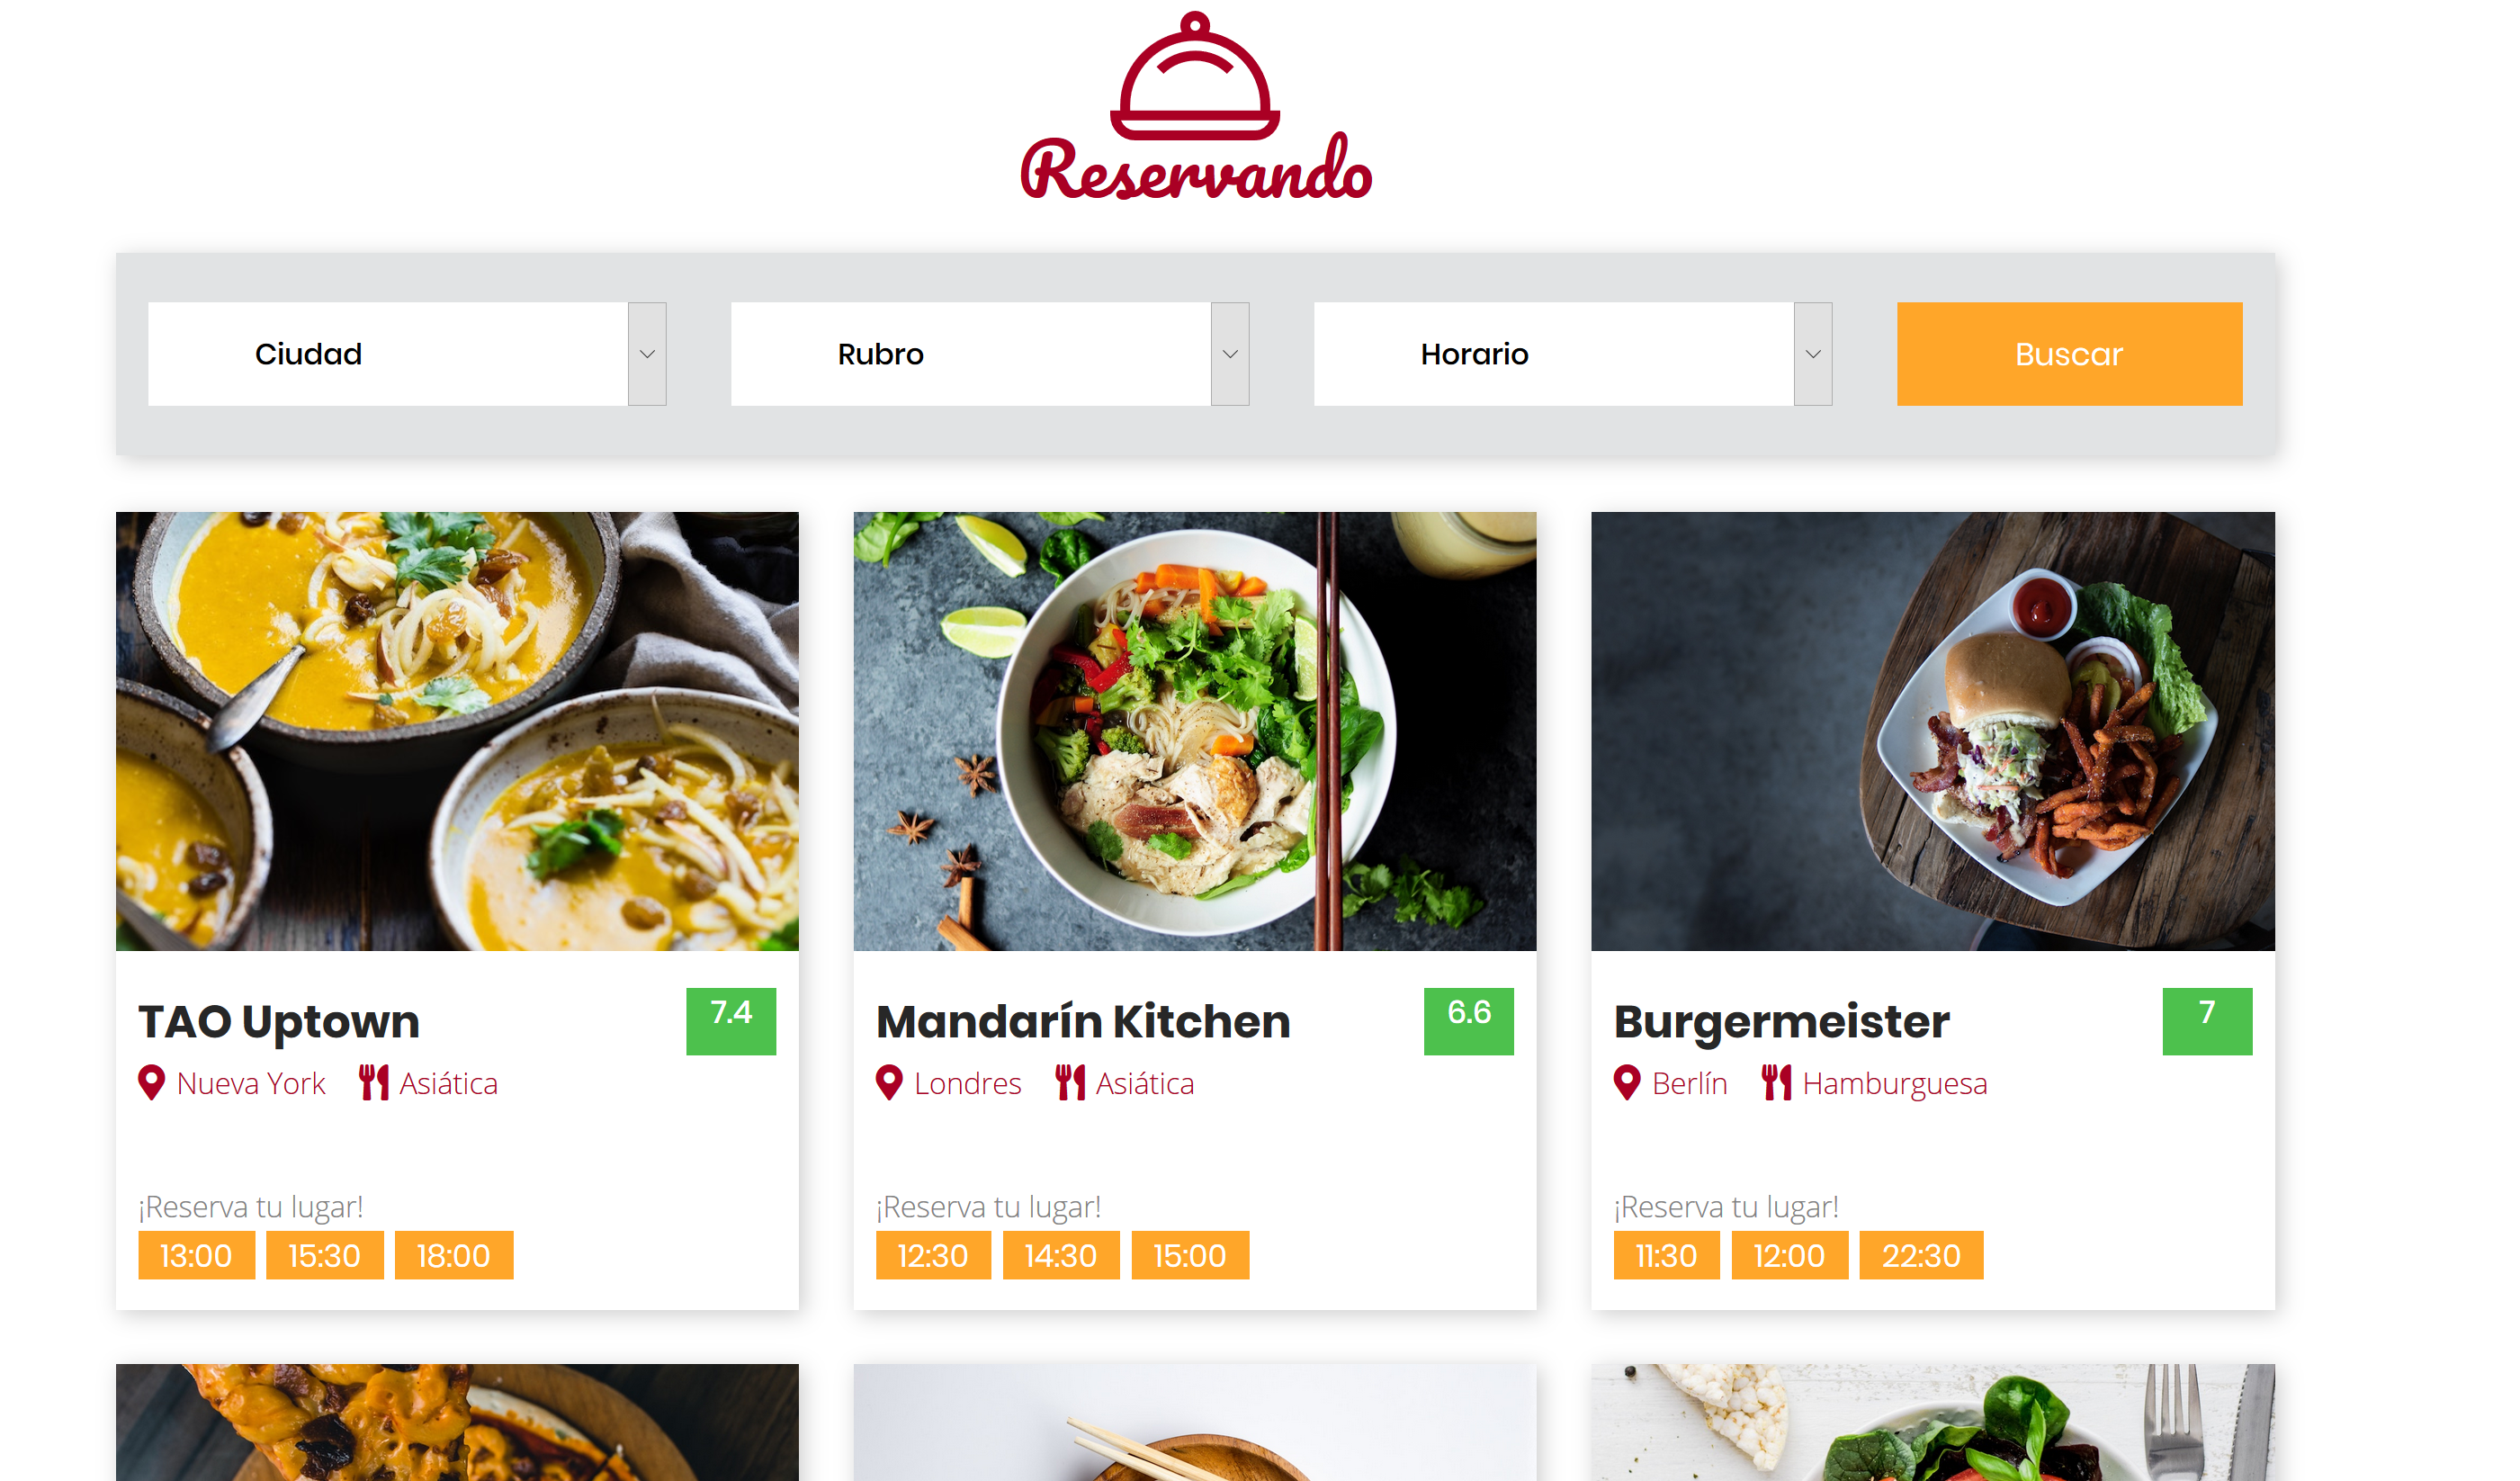Expand the Rubro dropdown arrow
2520x1481 pixels.
pyautogui.click(x=1230, y=354)
